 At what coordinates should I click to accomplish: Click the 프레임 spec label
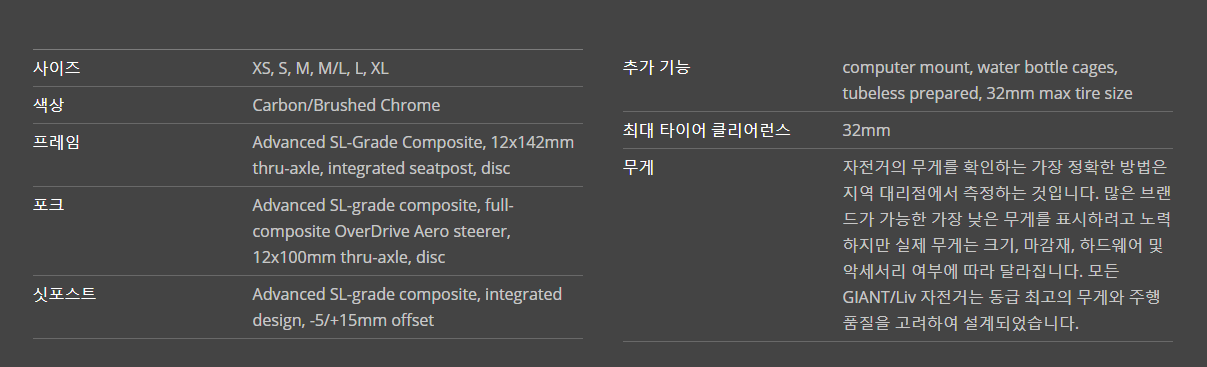57,142
